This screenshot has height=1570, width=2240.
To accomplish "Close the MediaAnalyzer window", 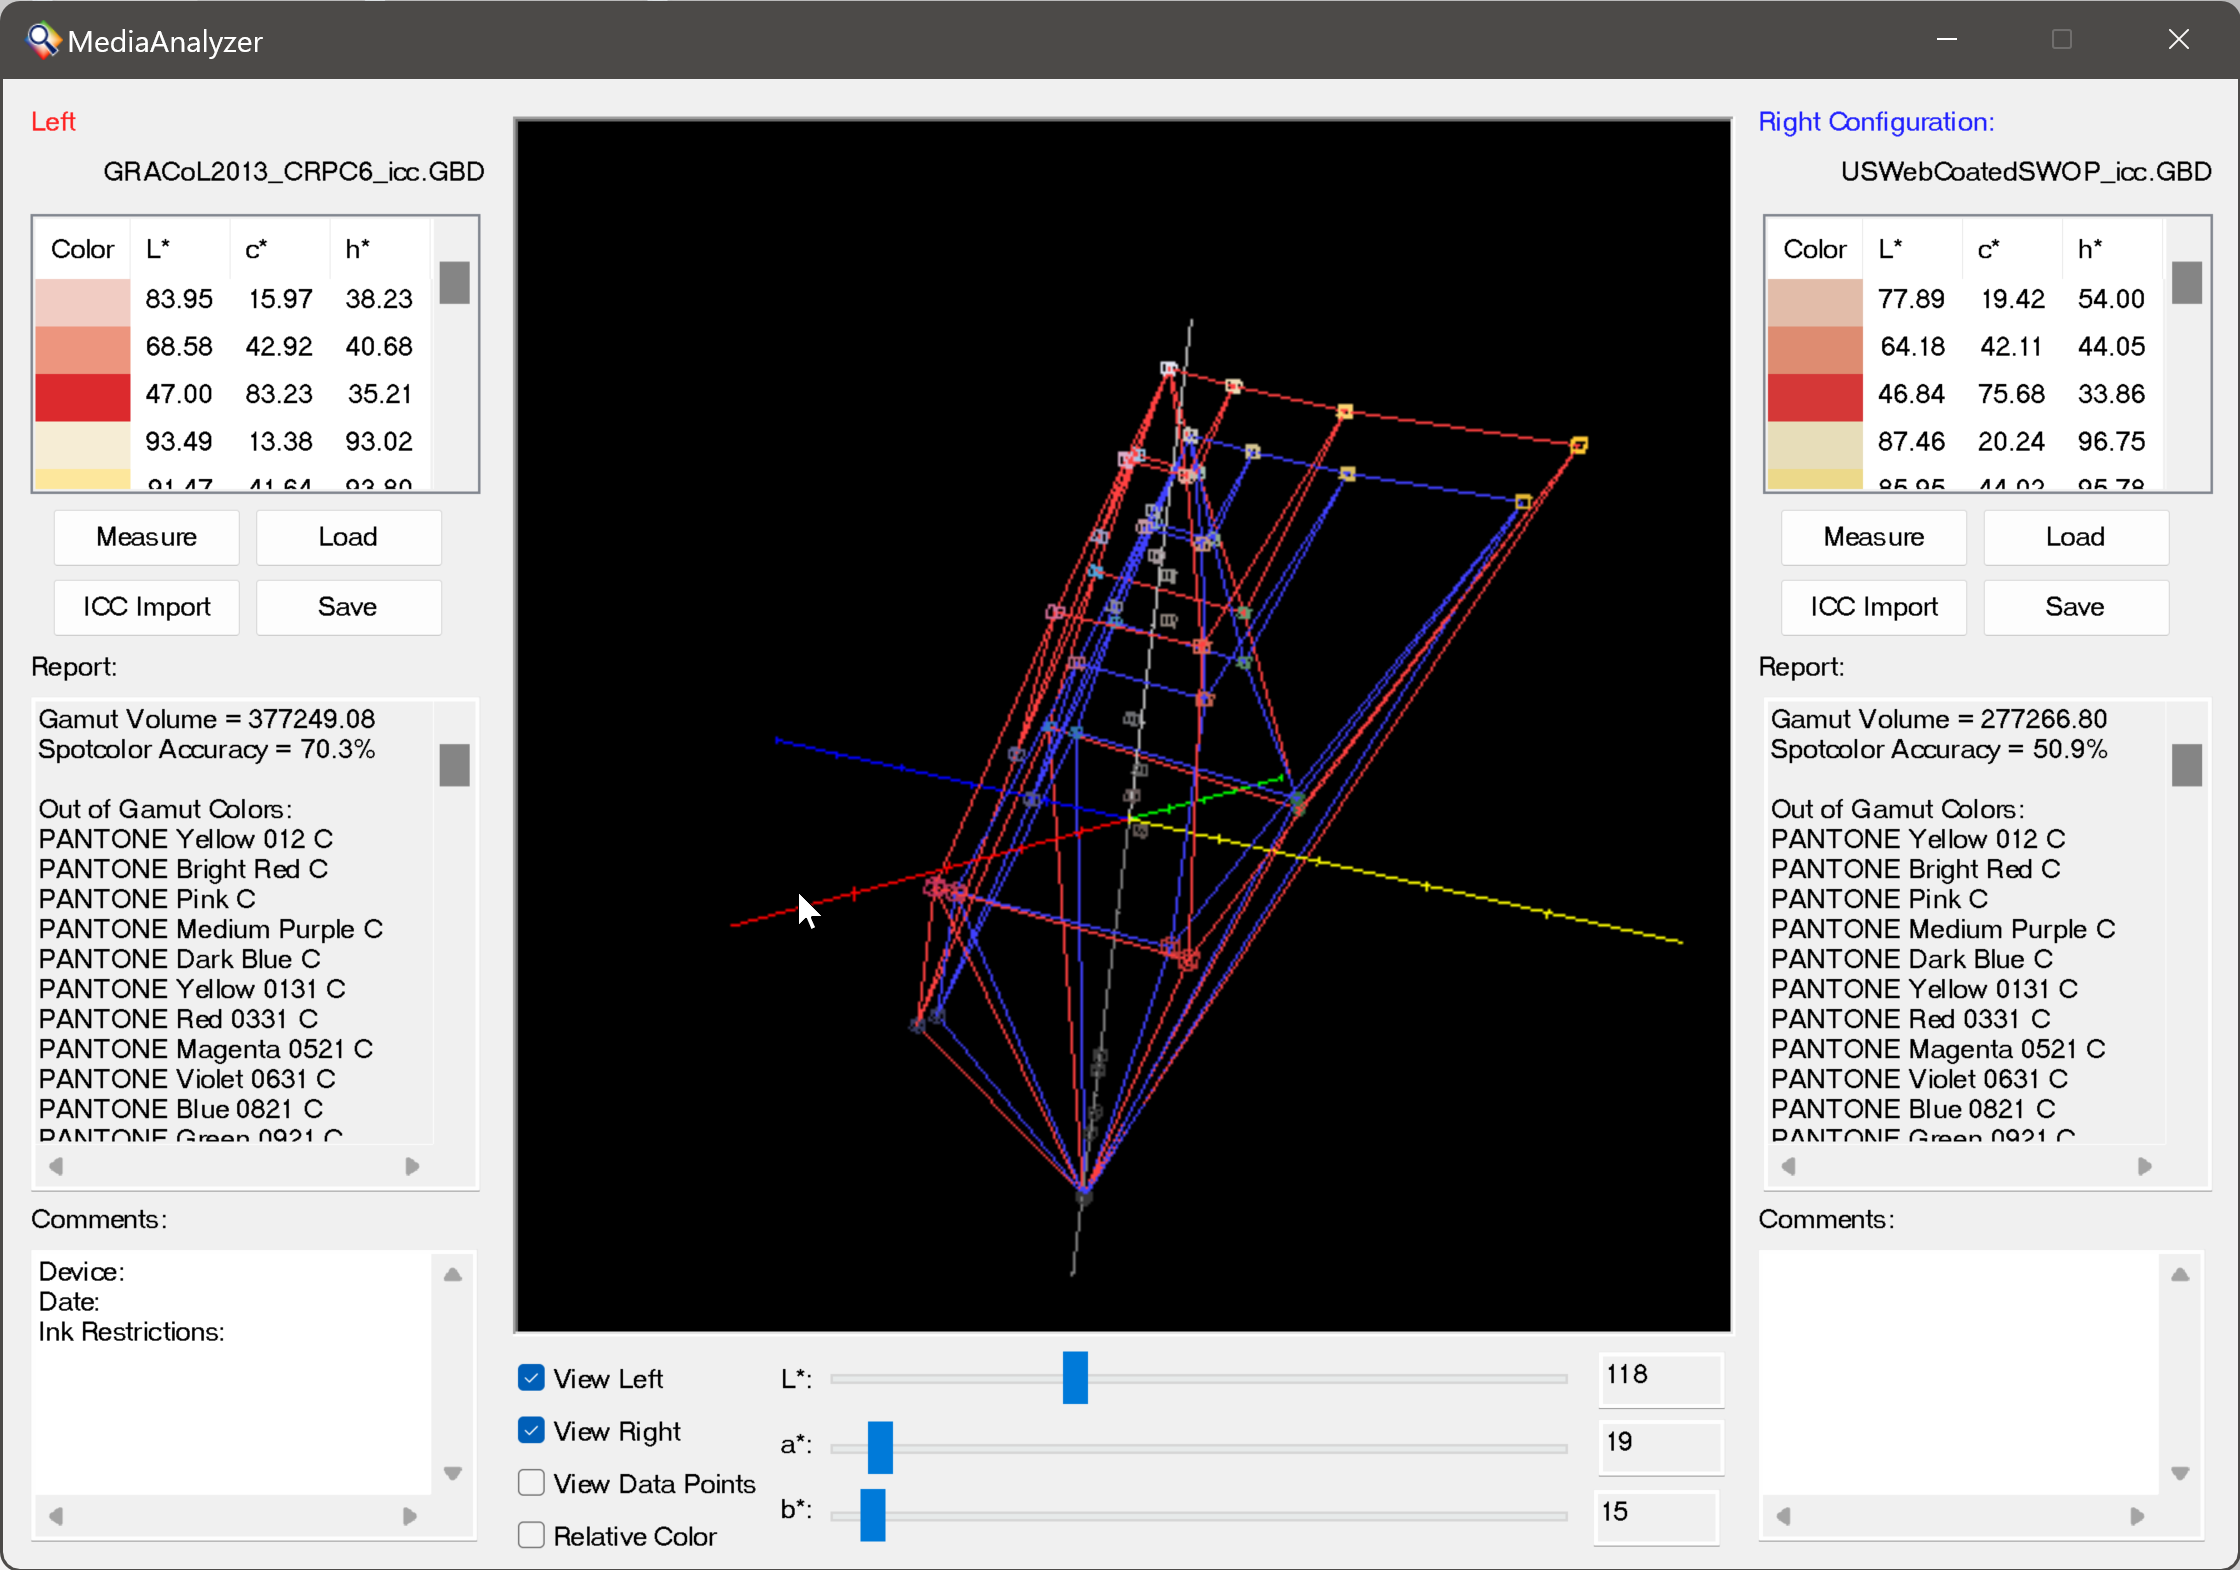I will [2179, 40].
